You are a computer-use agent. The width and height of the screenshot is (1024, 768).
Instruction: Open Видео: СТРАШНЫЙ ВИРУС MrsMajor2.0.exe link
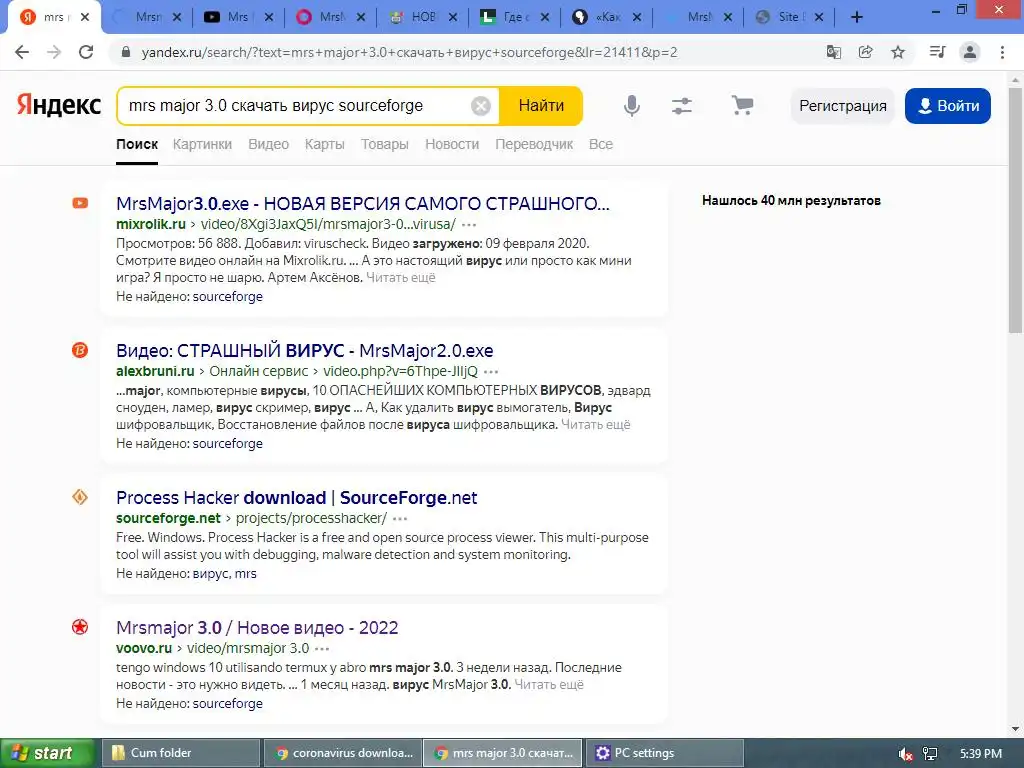(x=304, y=351)
